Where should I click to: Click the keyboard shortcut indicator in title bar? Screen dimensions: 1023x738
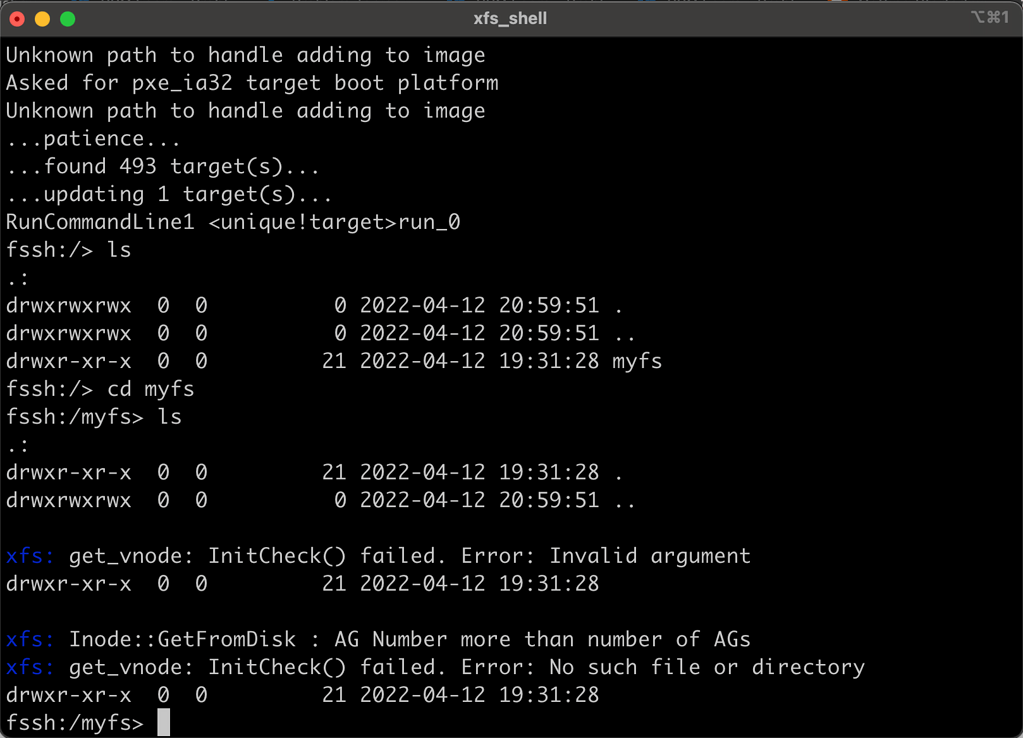pos(990,18)
